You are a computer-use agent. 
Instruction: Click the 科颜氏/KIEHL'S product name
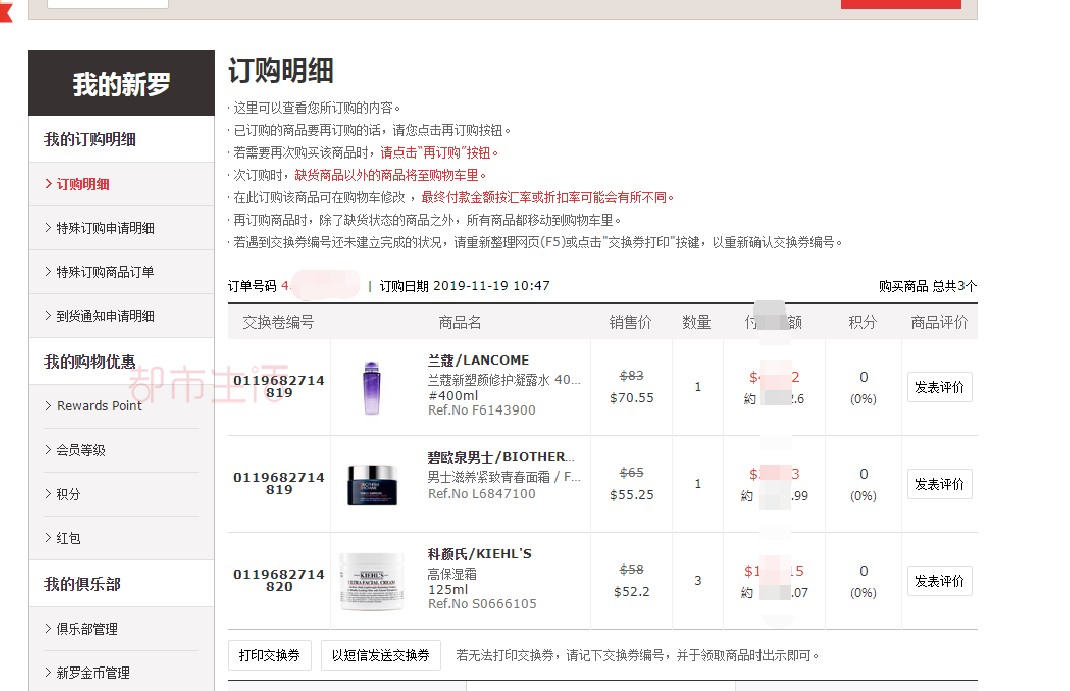click(480, 554)
